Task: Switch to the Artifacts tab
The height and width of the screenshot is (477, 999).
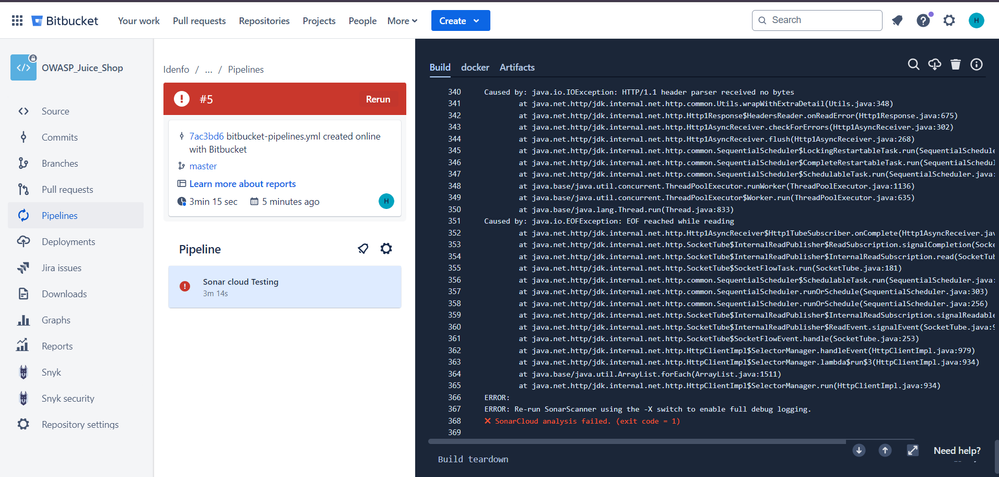Action: pos(517,68)
